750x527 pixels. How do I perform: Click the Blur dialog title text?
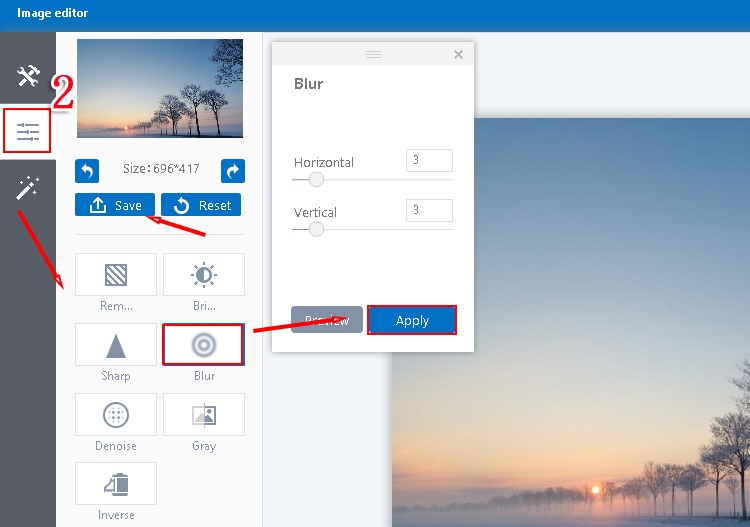click(309, 84)
